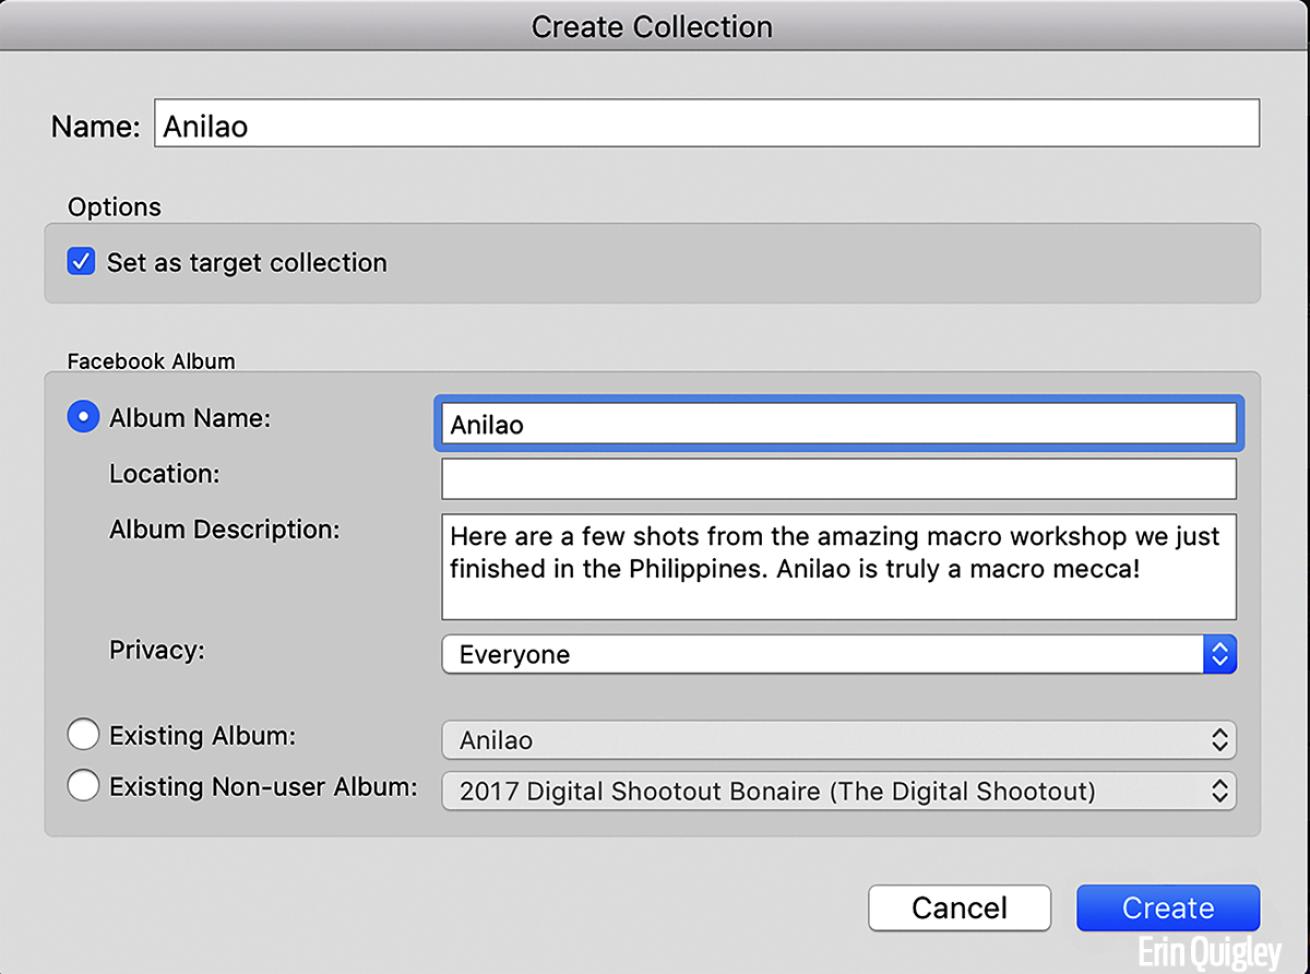The height and width of the screenshot is (974, 1310).
Task: Click chevron arrows on the Digital Shootout Bonaire selector
Action: point(1219,791)
